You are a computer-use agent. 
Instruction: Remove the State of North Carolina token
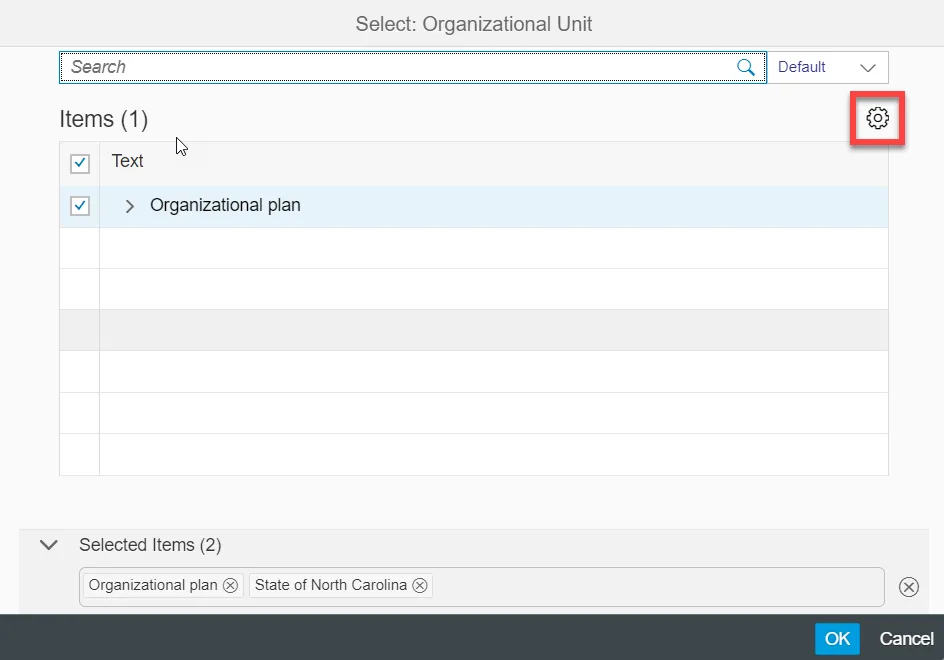tap(420, 586)
